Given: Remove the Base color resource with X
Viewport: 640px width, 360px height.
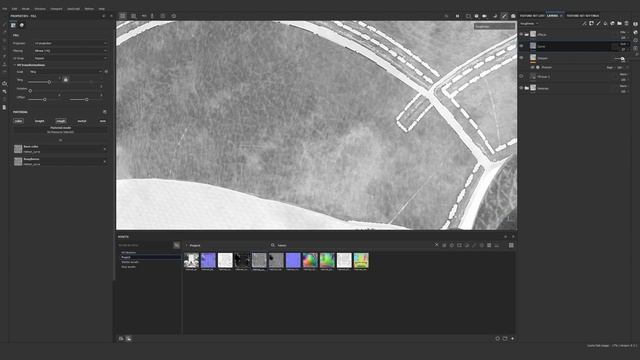Looking at the screenshot, I should pyautogui.click(x=105, y=149).
